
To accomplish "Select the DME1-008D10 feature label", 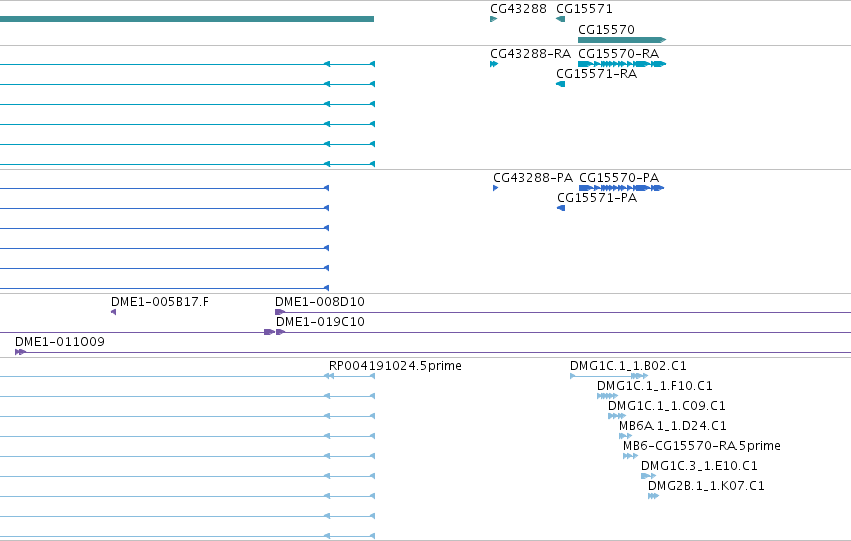I will (x=320, y=302).
